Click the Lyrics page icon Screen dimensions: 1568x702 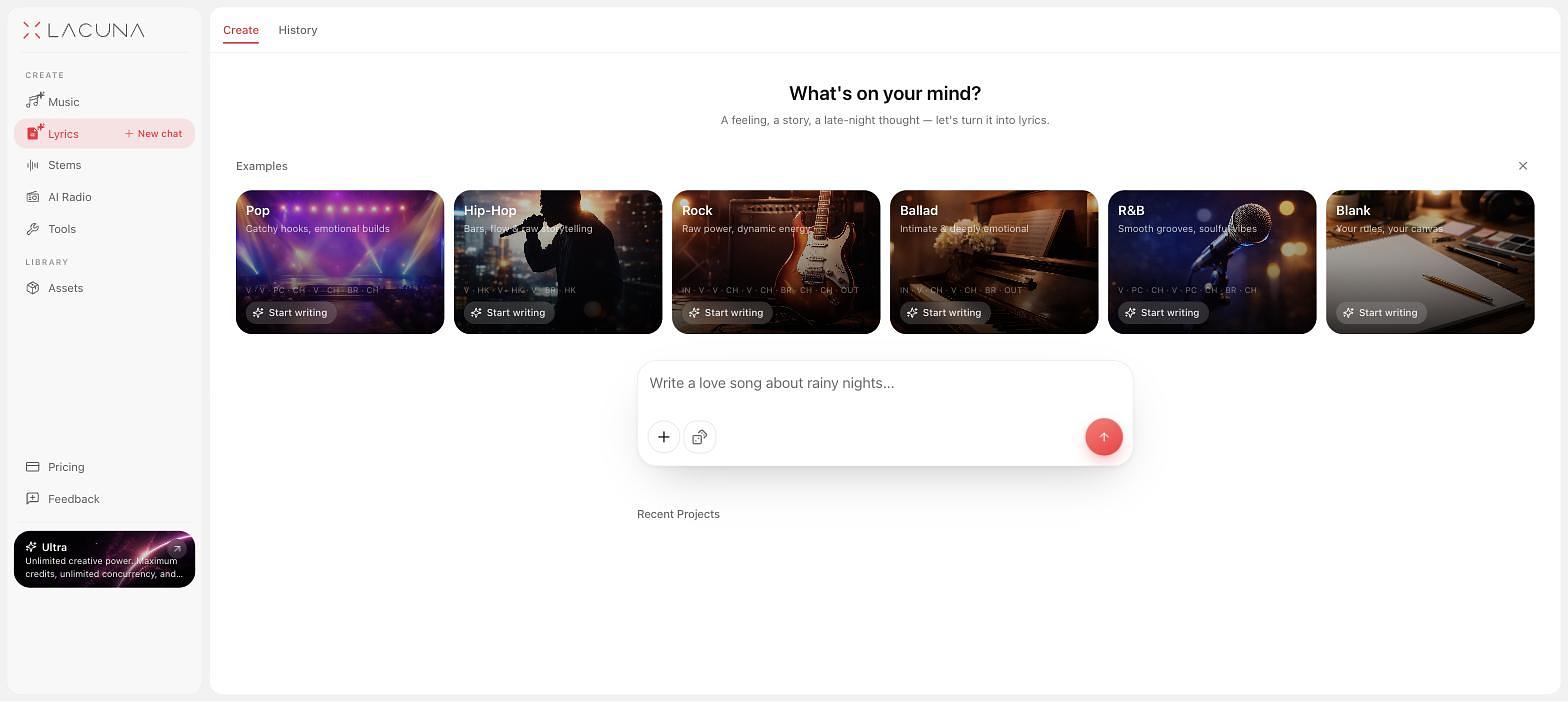pyautogui.click(x=34, y=133)
